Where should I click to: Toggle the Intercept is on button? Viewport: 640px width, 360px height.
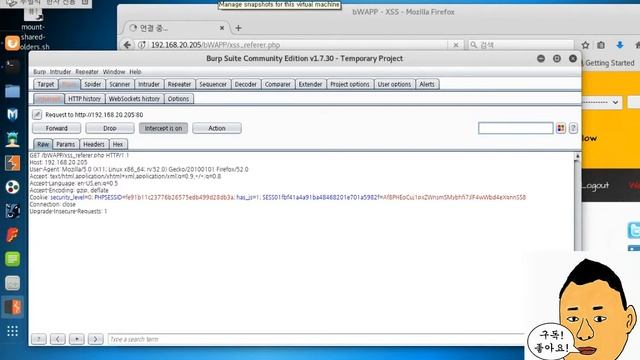163,128
